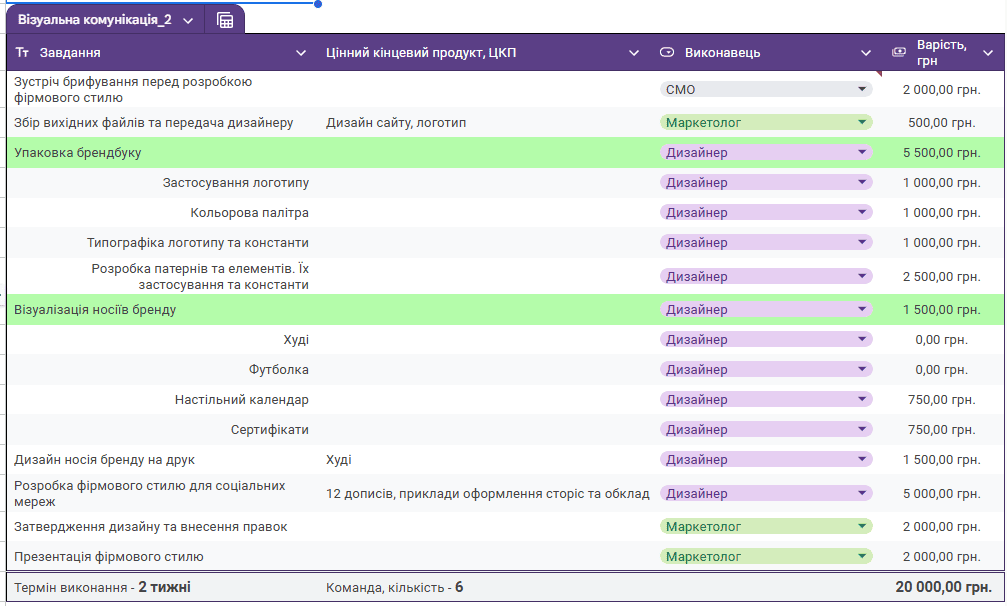Click the dropdown-type icon beside Виконавець header

coord(667,53)
